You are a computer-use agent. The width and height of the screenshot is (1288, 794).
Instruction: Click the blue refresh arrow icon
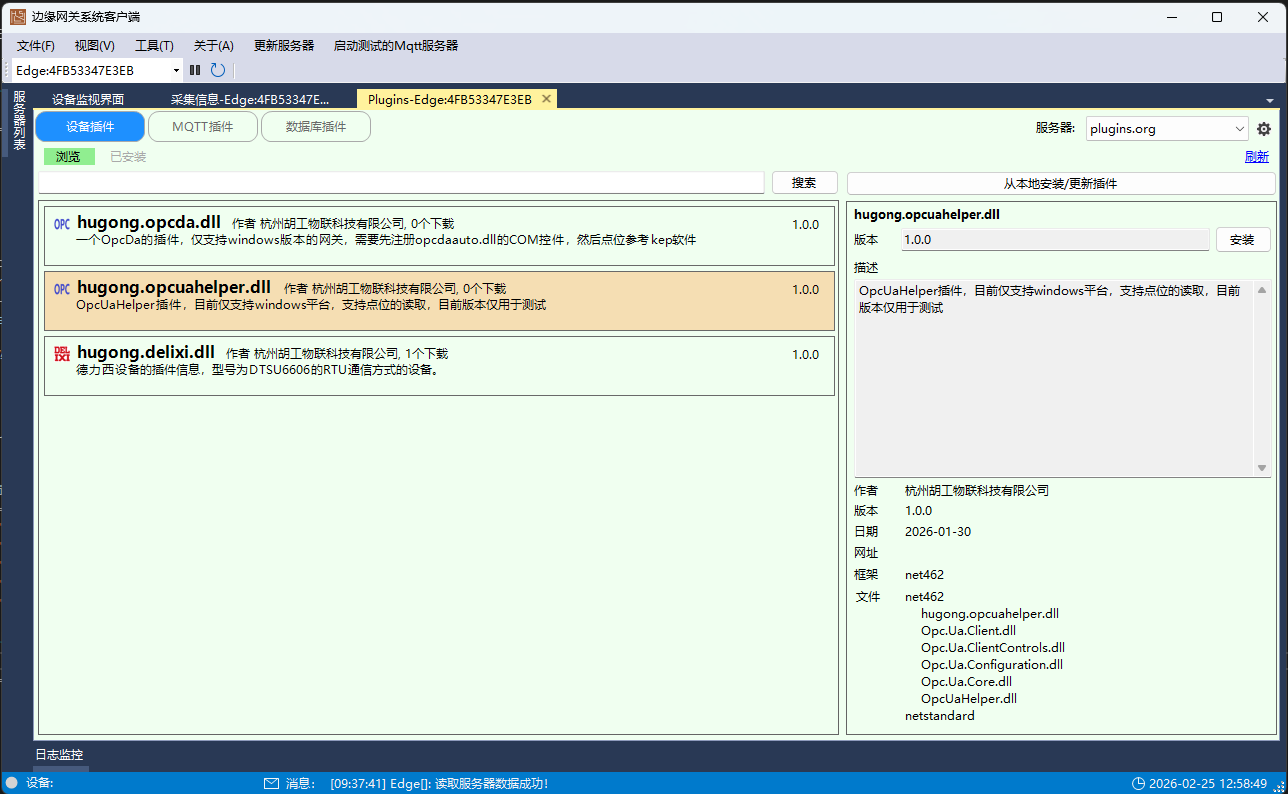217,70
